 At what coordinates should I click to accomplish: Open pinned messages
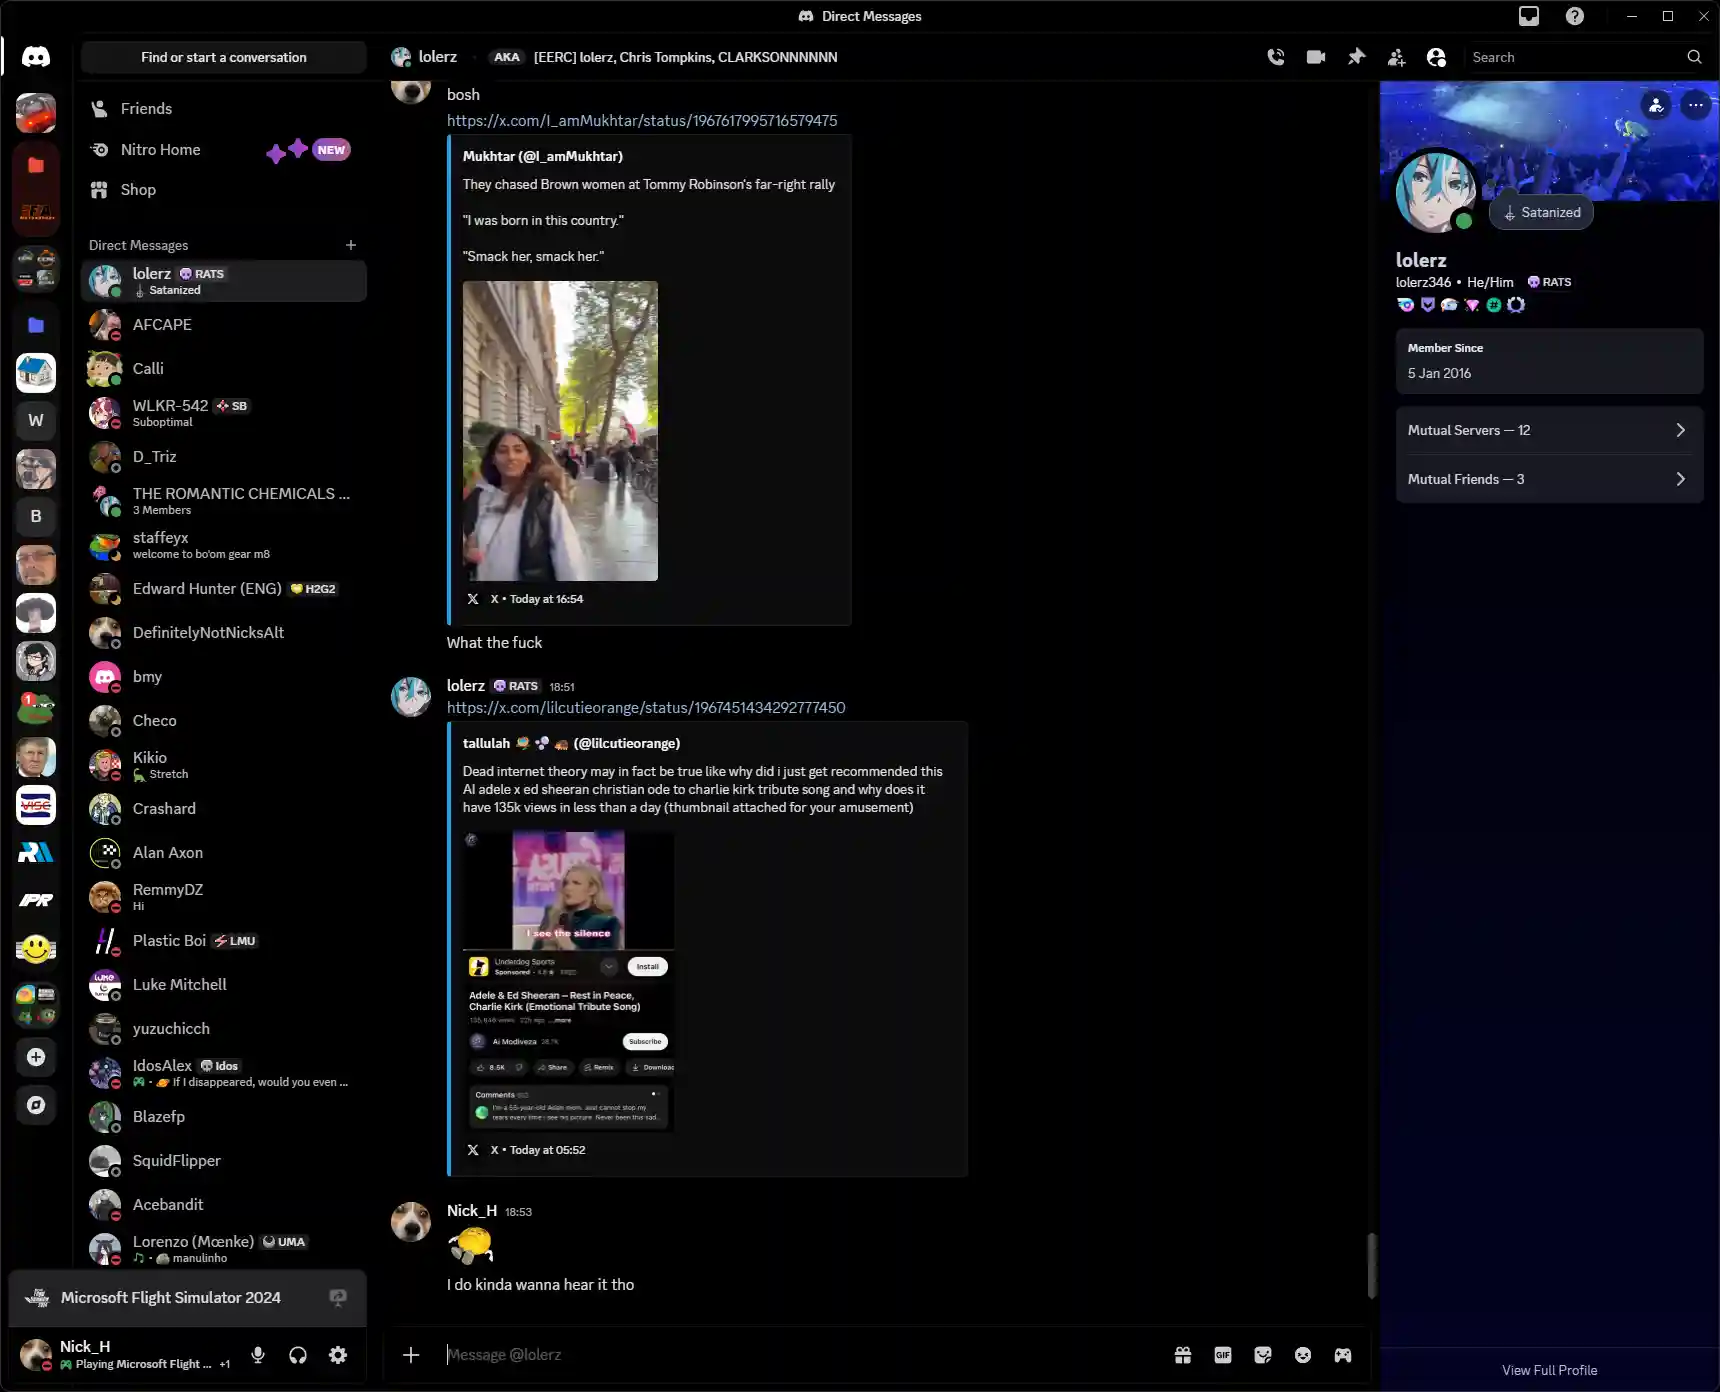pyautogui.click(x=1356, y=57)
